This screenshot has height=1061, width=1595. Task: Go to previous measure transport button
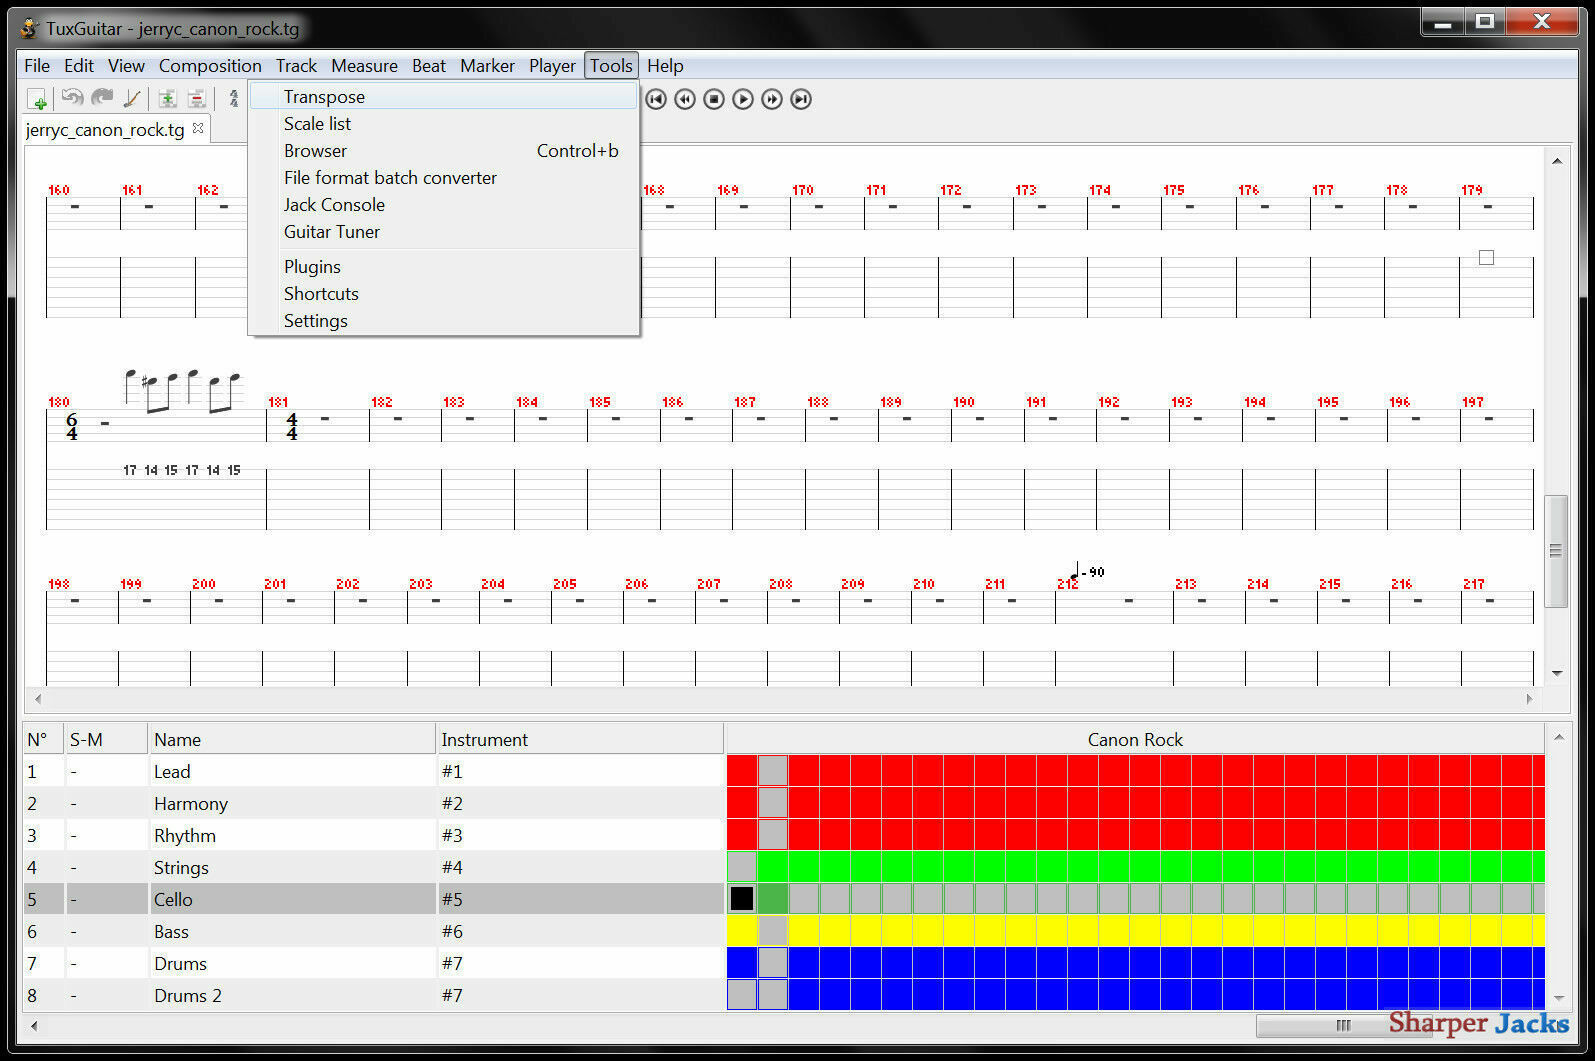(x=685, y=99)
